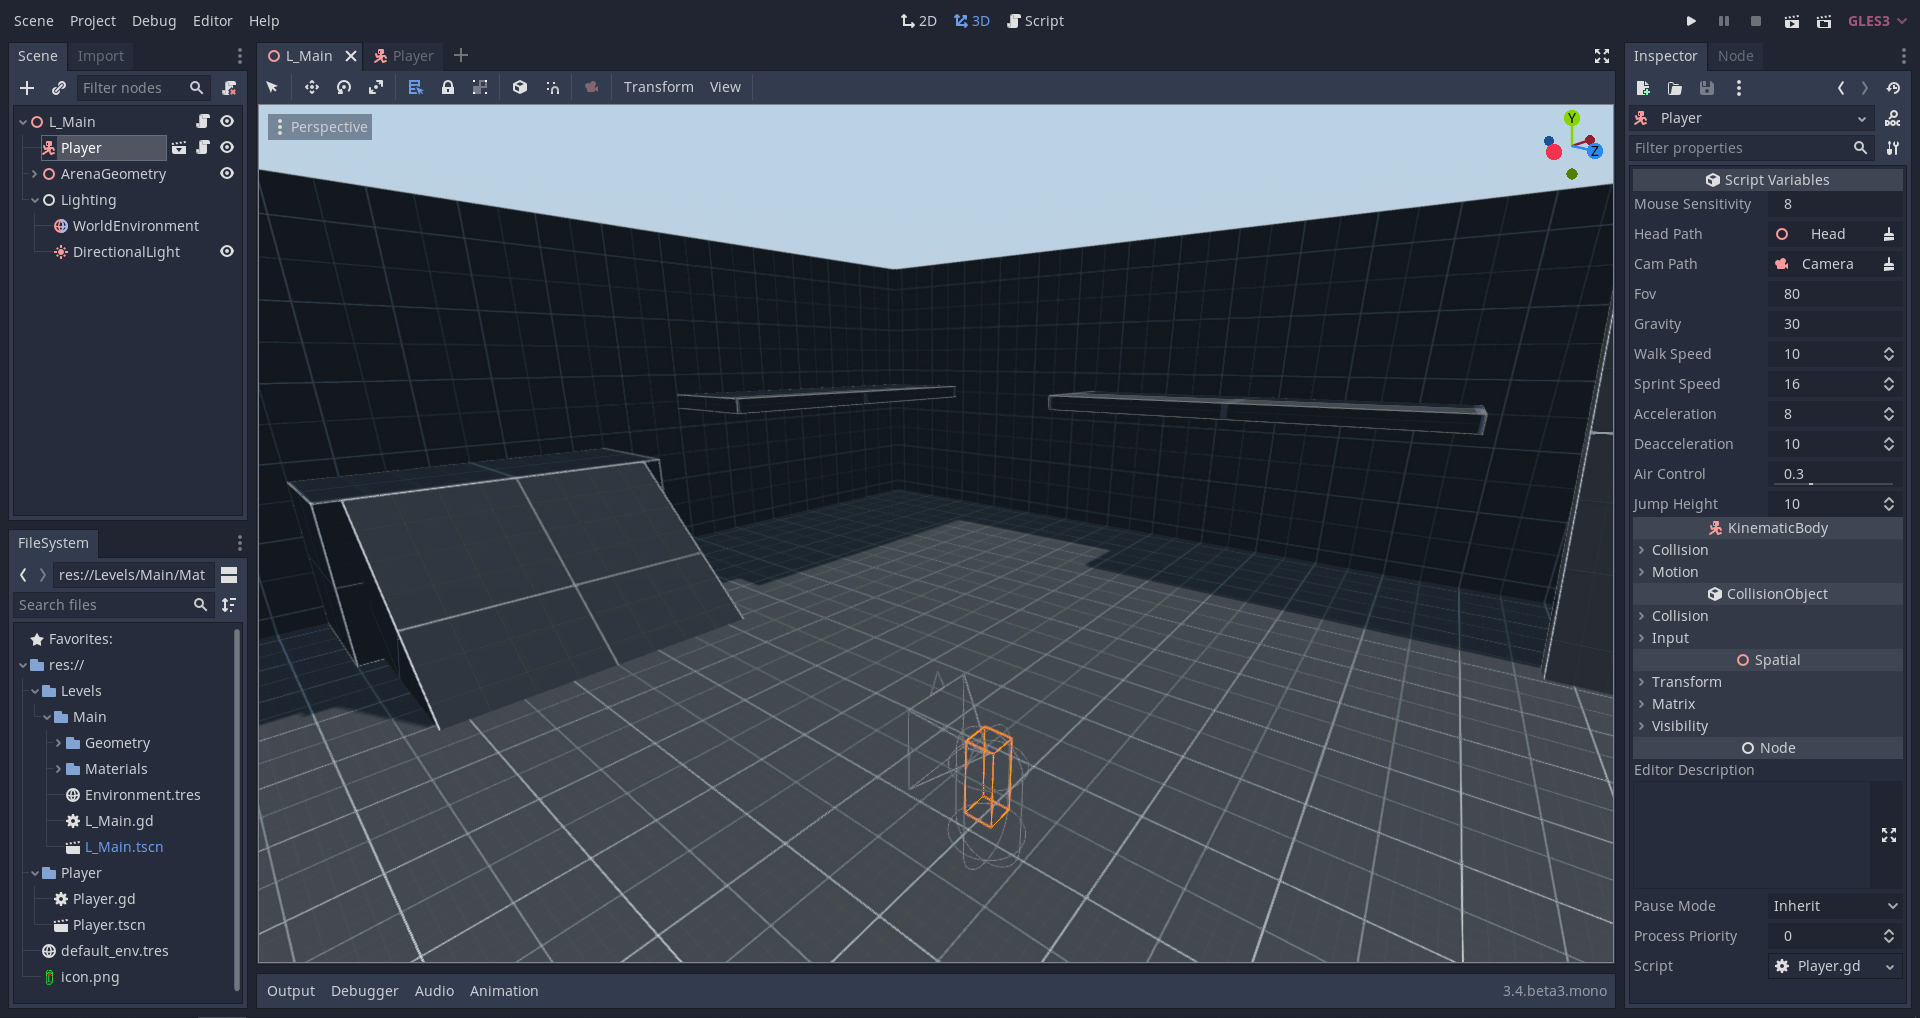Save the current resource from the Inspector
This screenshot has width=1920, height=1018.
click(x=1707, y=88)
